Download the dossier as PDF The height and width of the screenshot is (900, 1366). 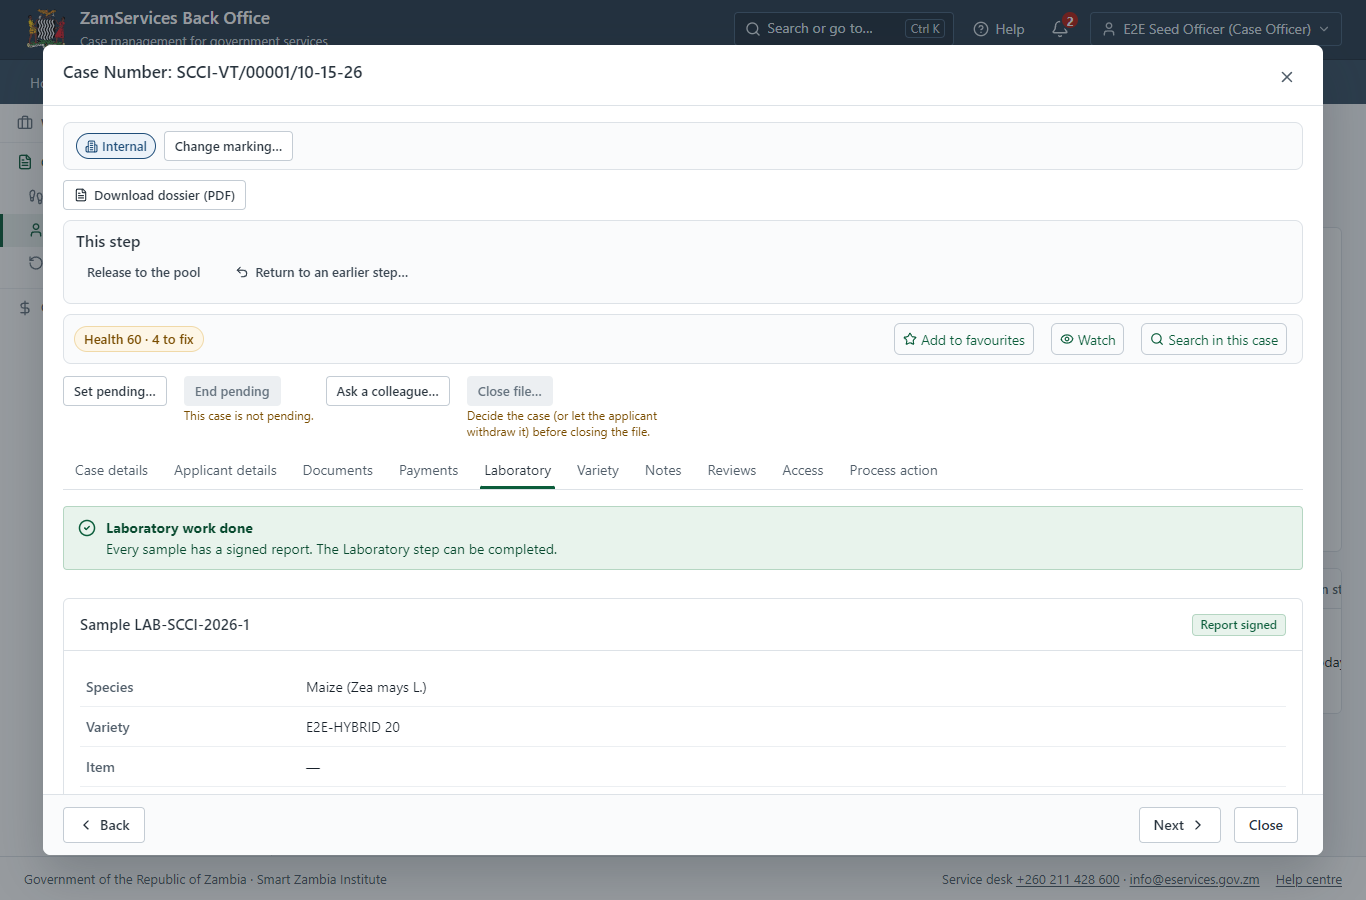(154, 195)
